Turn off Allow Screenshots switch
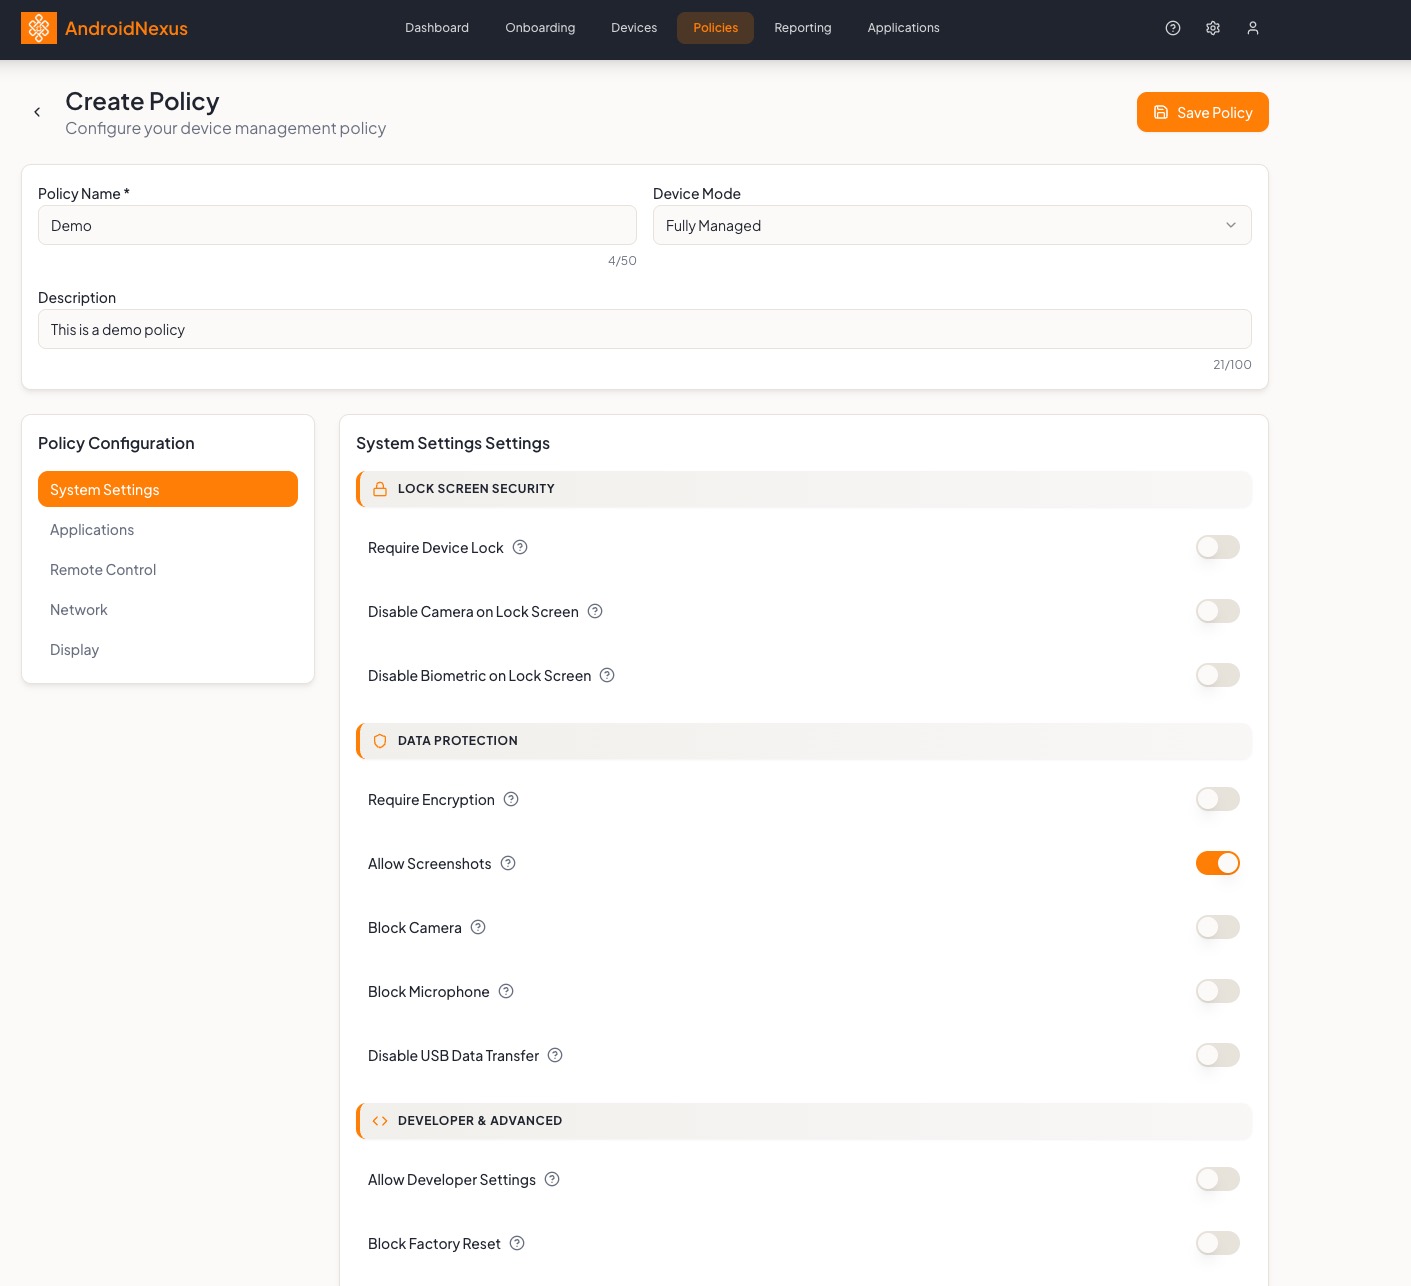This screenshot has width=1411, height=1286. 1218,863
